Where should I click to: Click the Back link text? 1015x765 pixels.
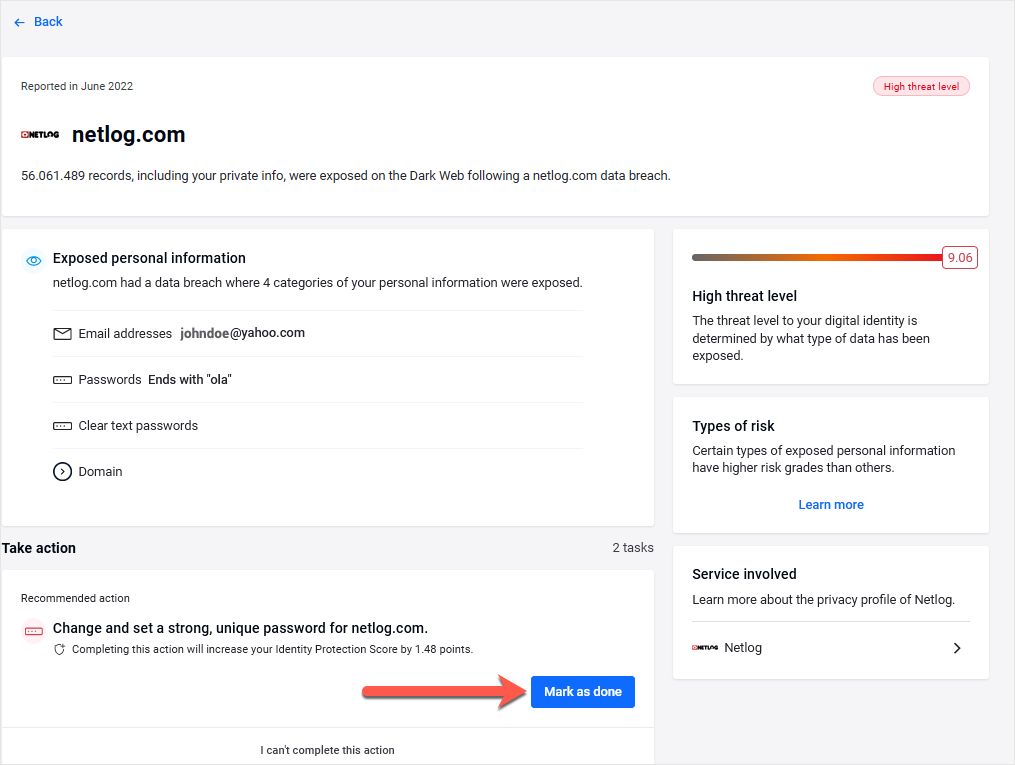(48, 22)
